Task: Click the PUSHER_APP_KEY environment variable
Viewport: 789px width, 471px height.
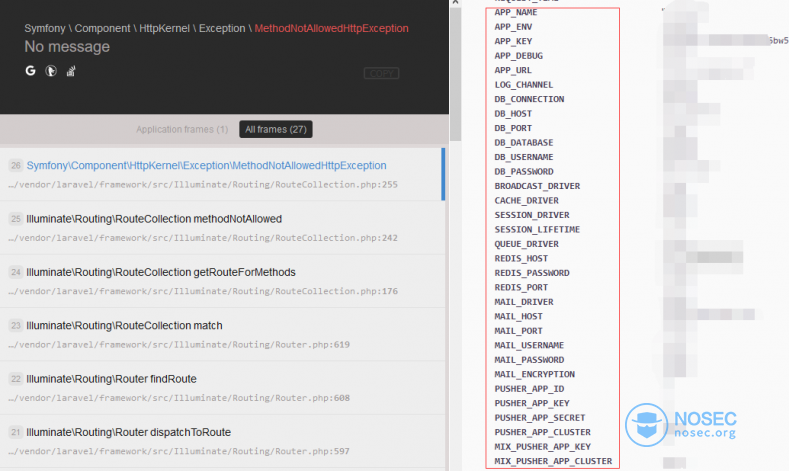Action: pos(532,404)
